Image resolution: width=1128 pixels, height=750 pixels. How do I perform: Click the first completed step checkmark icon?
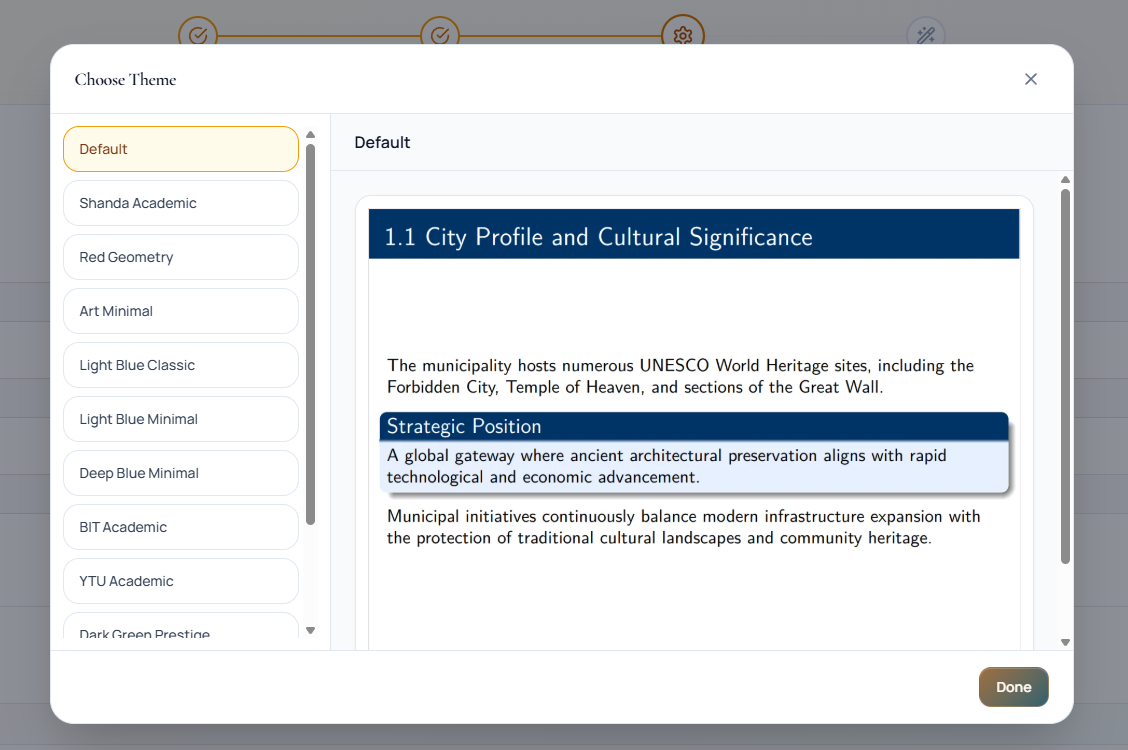pos(198,35)
